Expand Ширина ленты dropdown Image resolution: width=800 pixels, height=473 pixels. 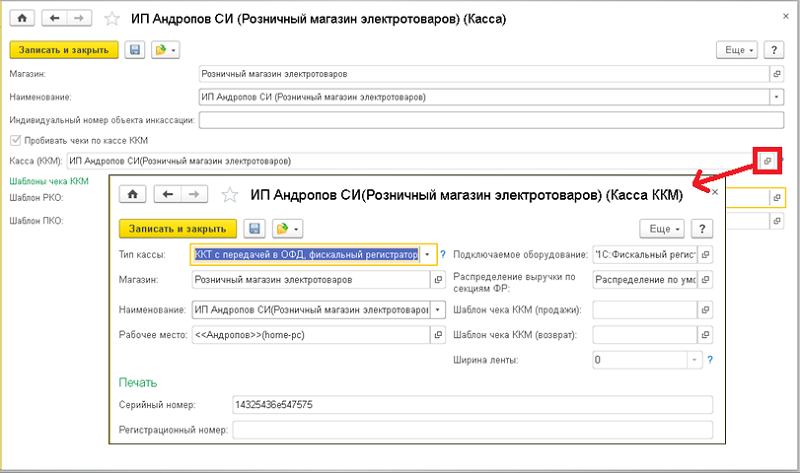pos(694,360)
